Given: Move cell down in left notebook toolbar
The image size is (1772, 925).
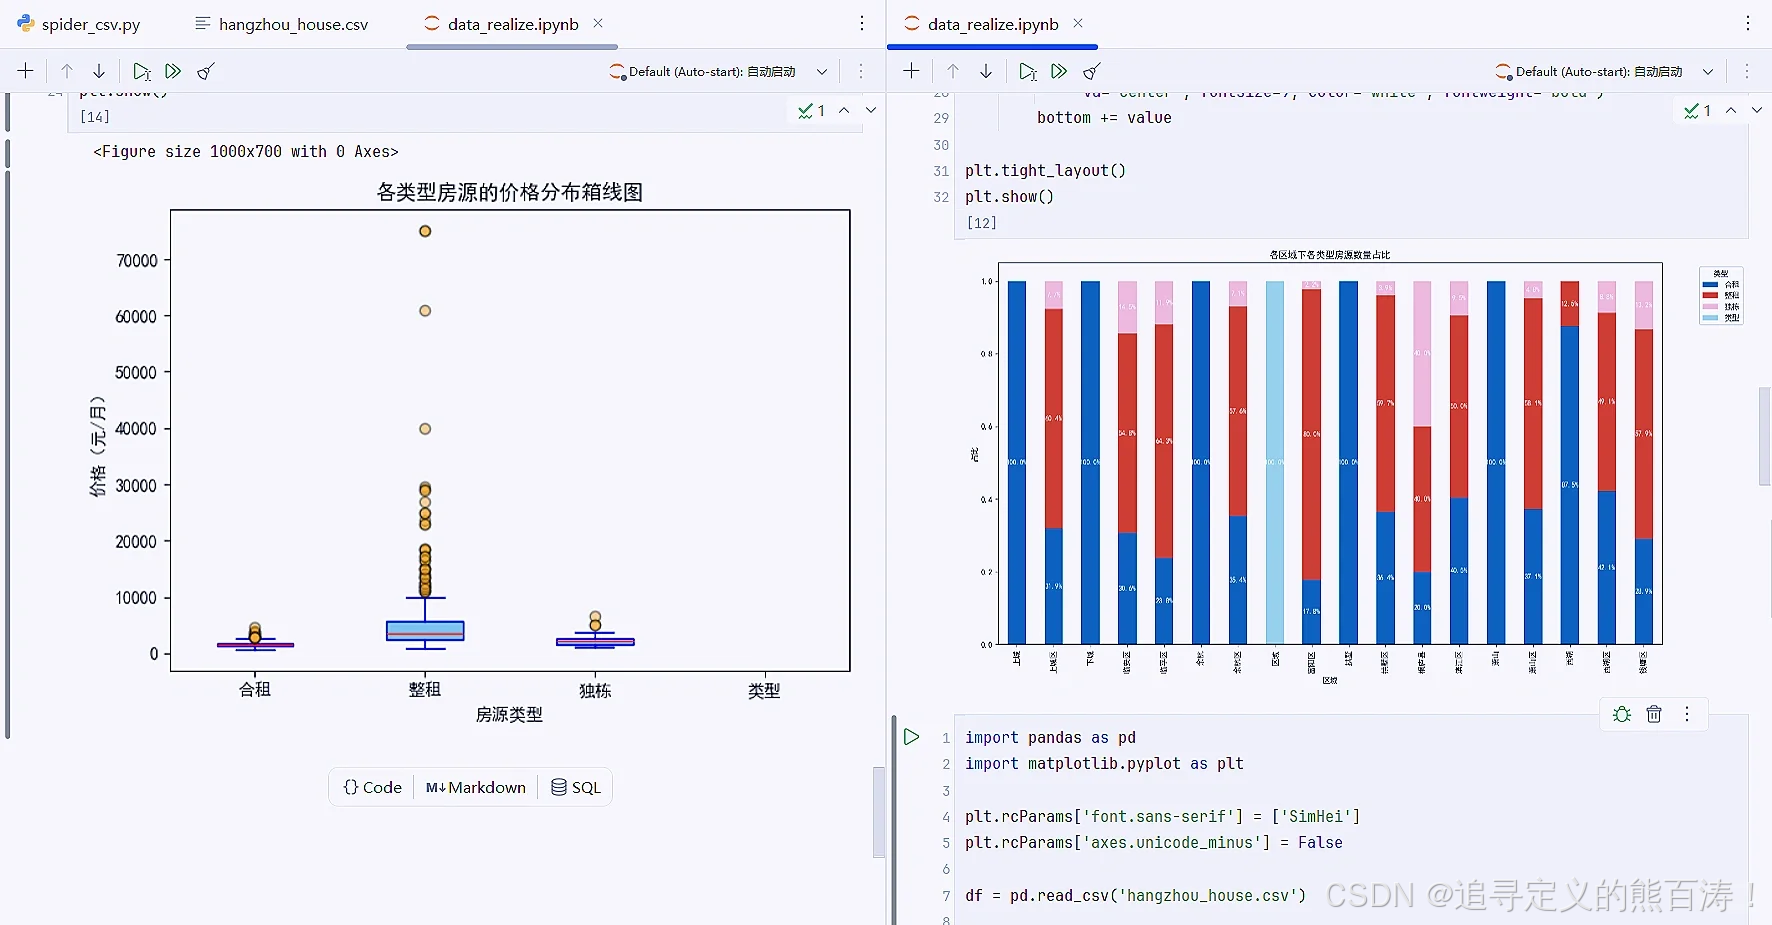Looking at the screenshot, I should point(99,71).
